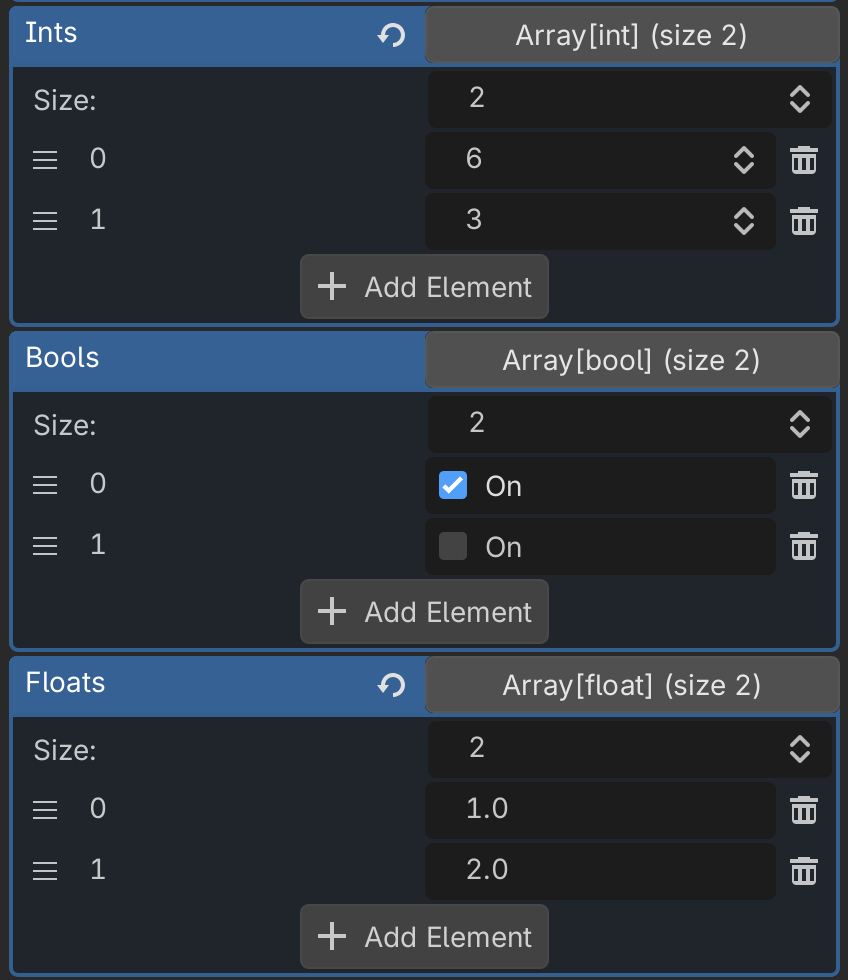Delete element 1 of the Ints array

coord(804,221)
